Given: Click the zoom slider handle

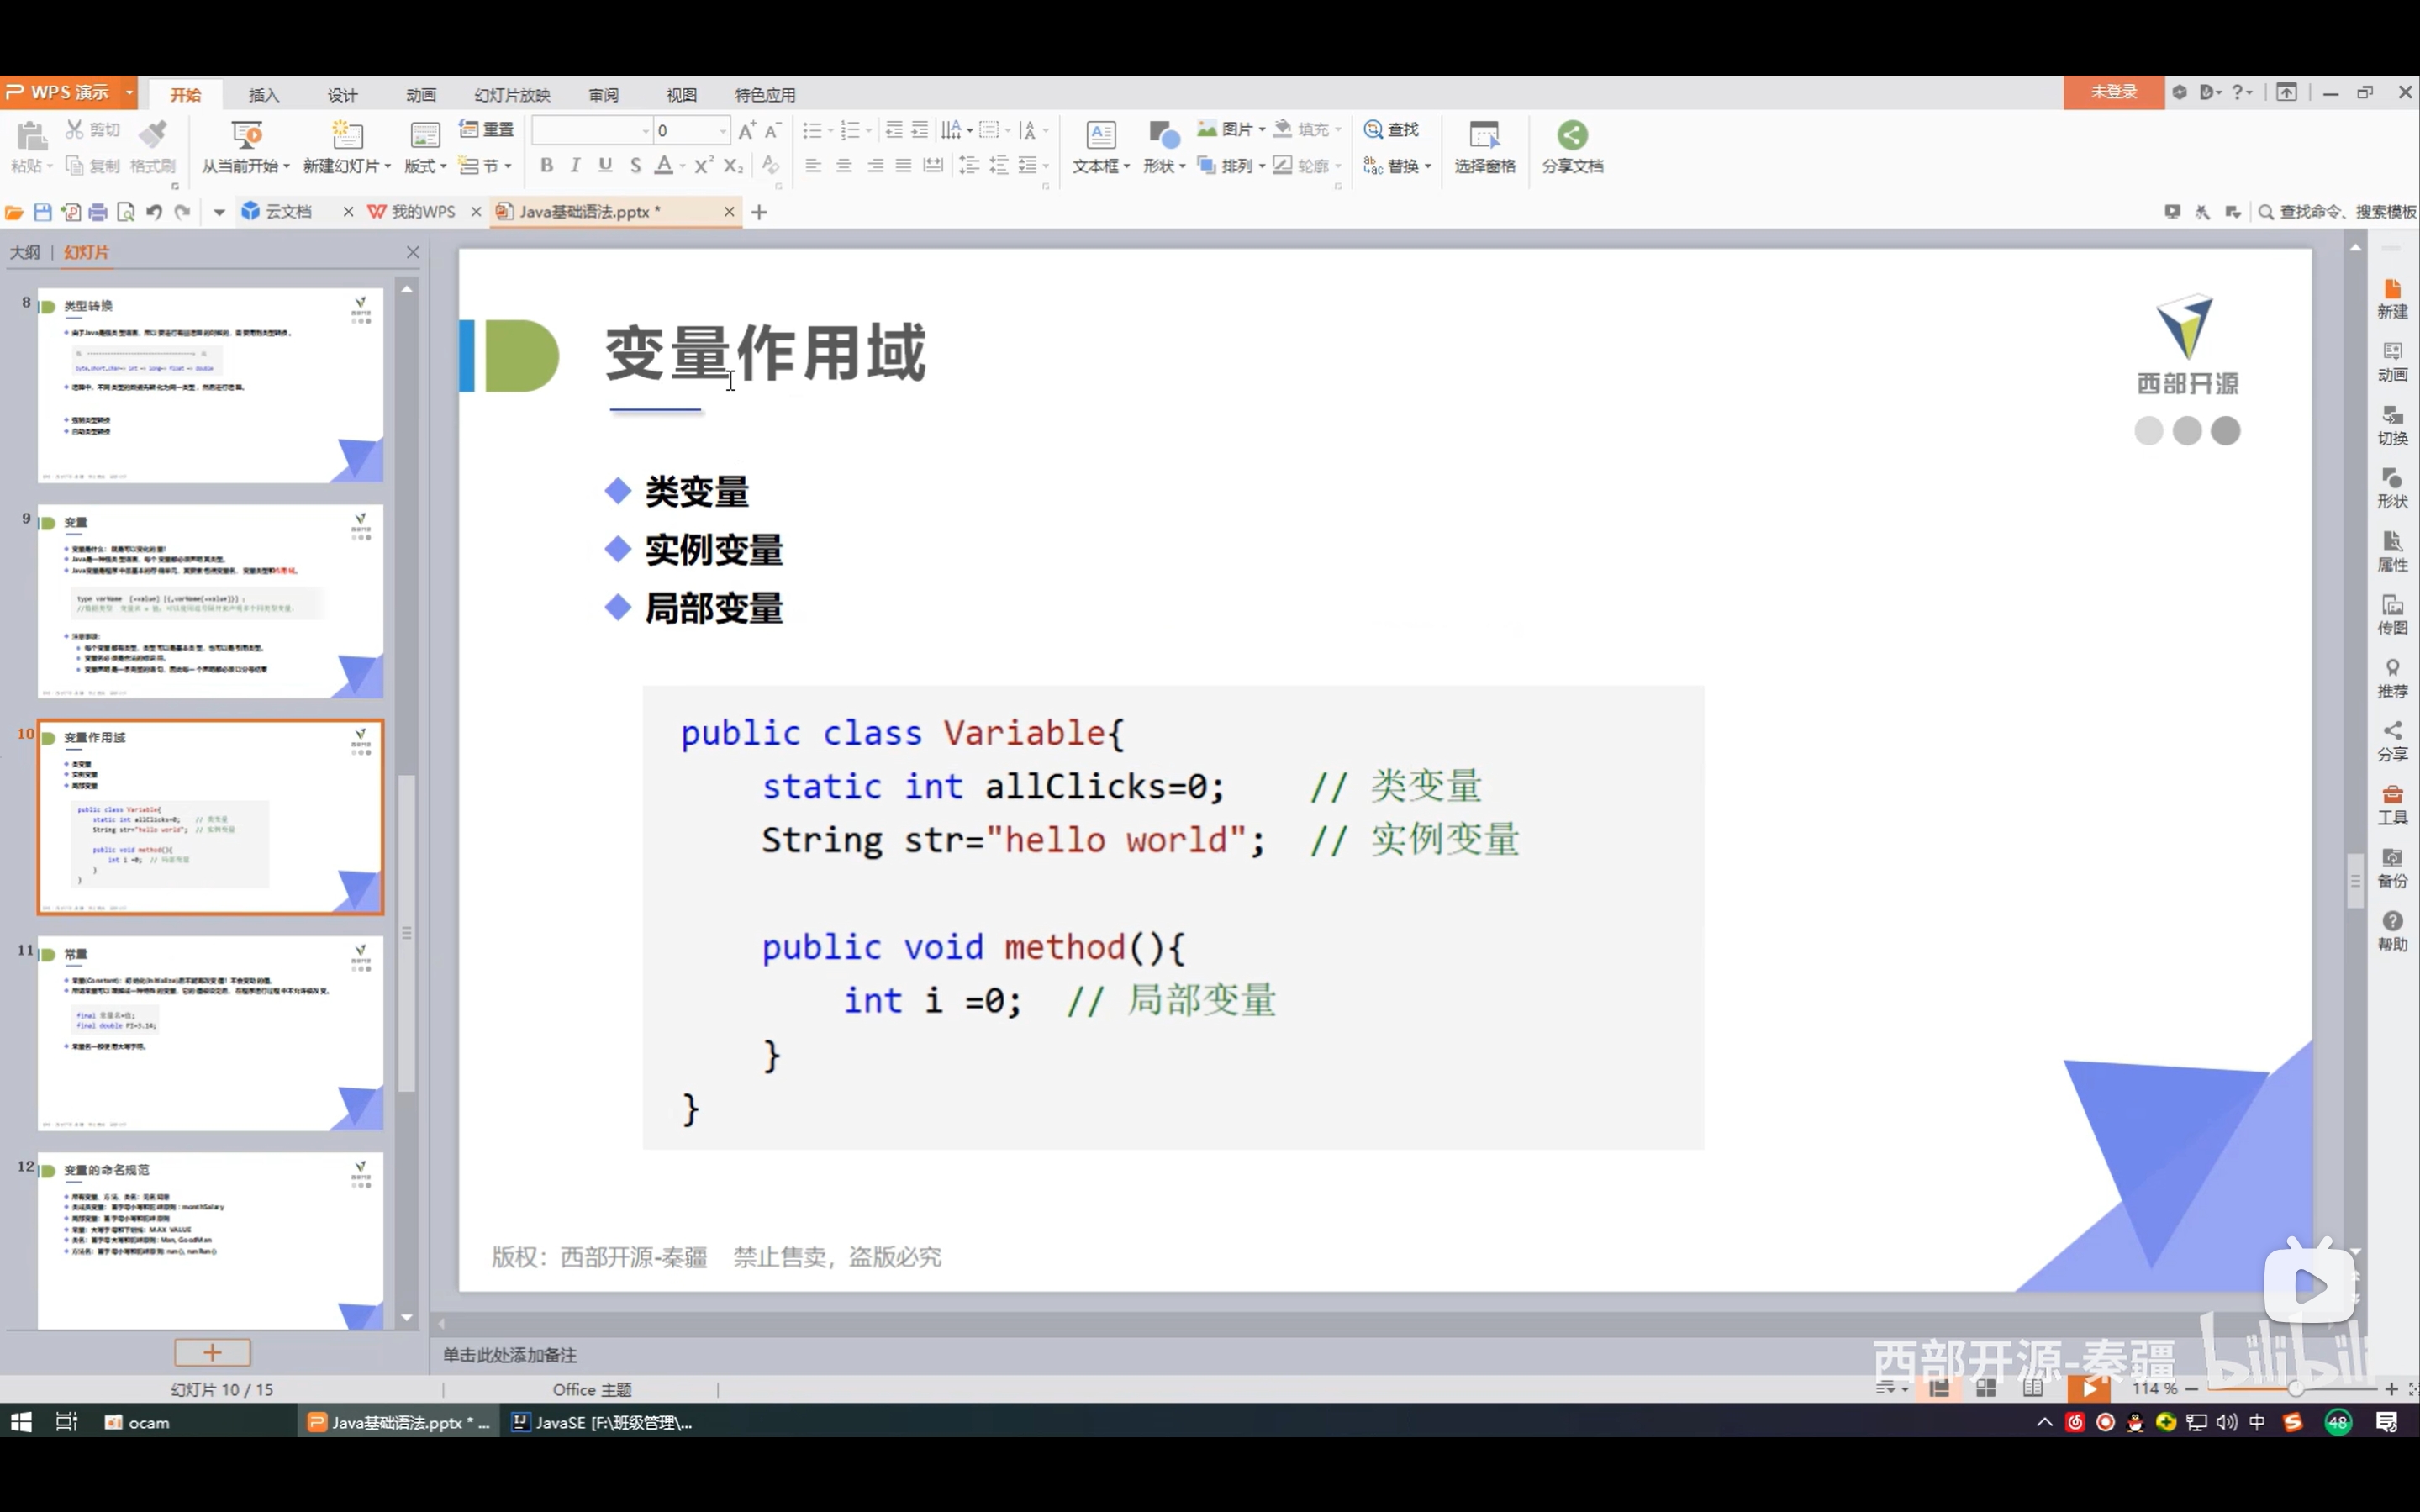Looking at the screenshot, I should (2296, 1388).
